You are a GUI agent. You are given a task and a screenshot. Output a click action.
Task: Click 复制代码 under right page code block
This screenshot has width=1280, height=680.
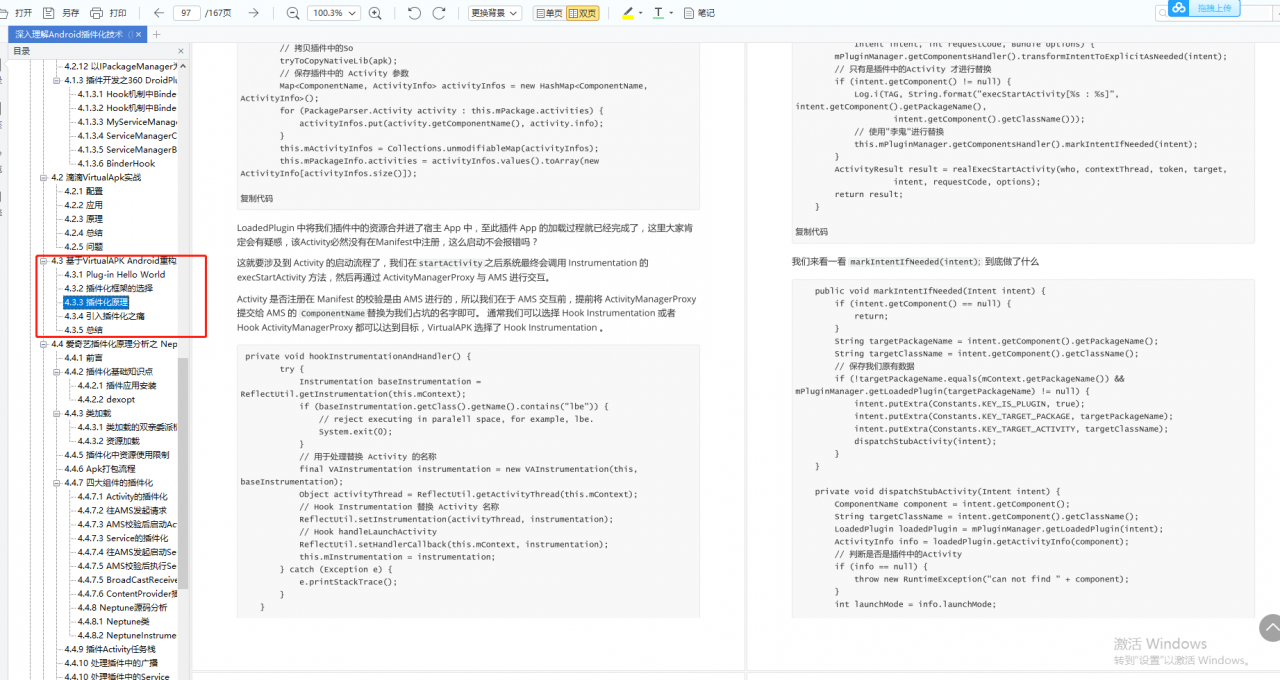click(x=810, y=231)
